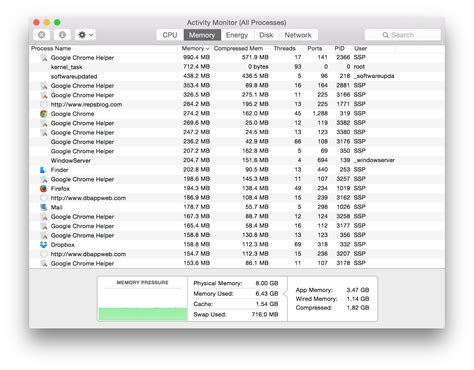Click icon for dbappweb.com with PID 3207
Screen dimensions: 474x370
(x=44, y=254)
